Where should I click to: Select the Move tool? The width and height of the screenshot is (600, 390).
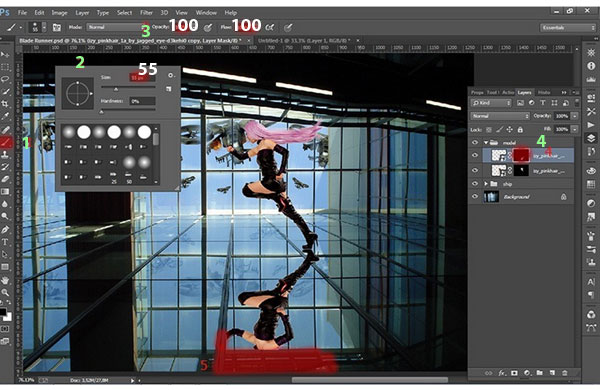click(5, 55)
